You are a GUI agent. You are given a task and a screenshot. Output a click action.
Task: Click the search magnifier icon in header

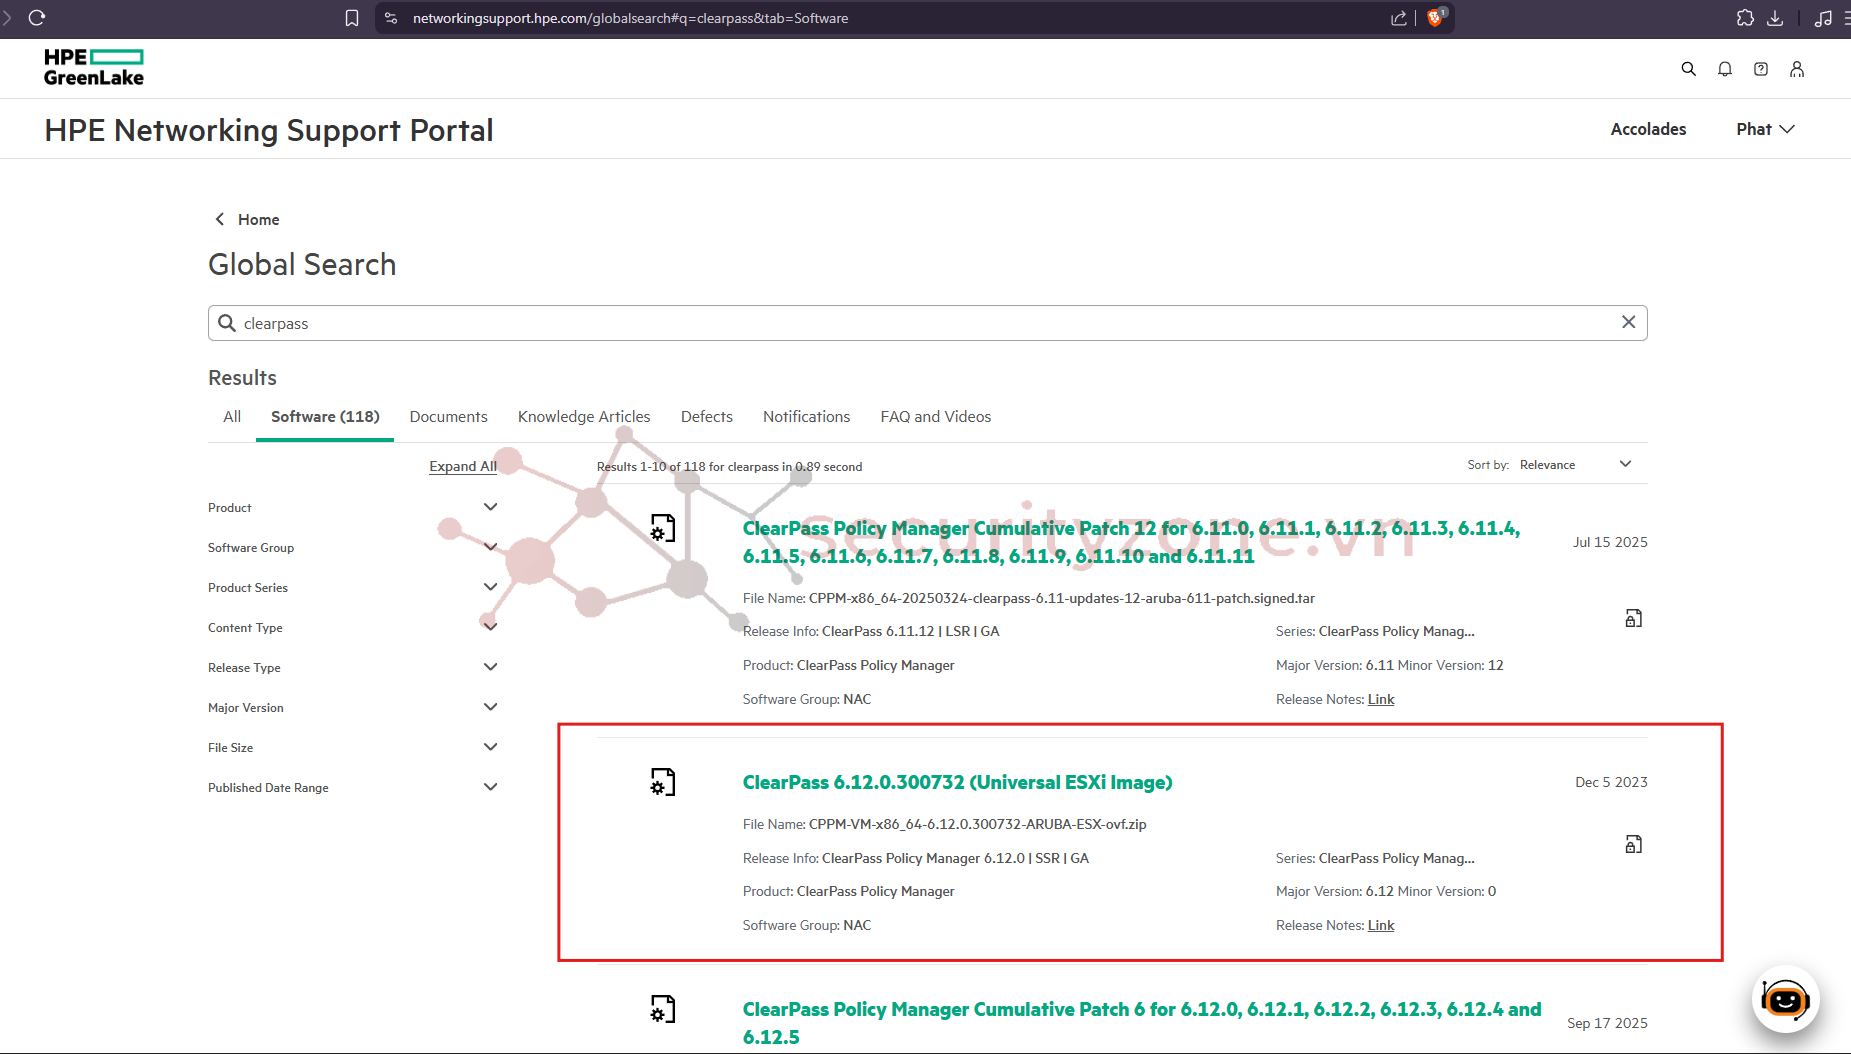(1688, 69)
